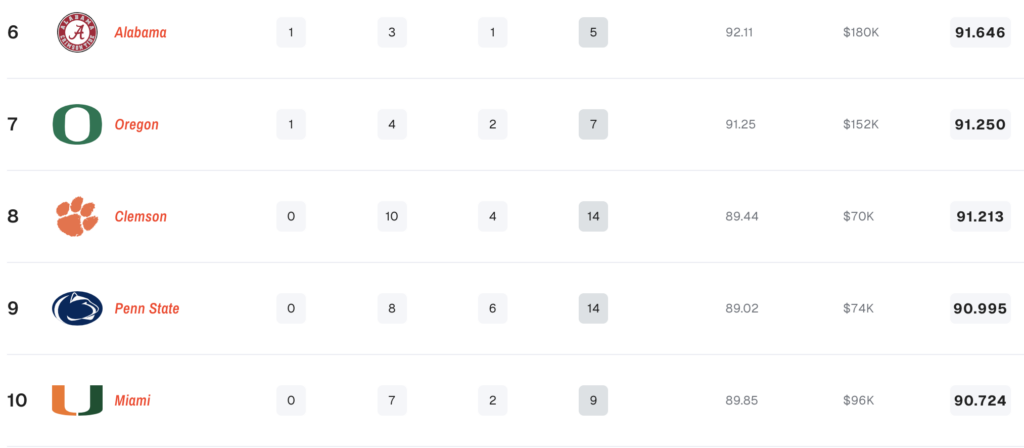Screen dimensions: 1024x448
Task: Open the Oregon team link
Action: pyautogui.click(x=136, y=125)
